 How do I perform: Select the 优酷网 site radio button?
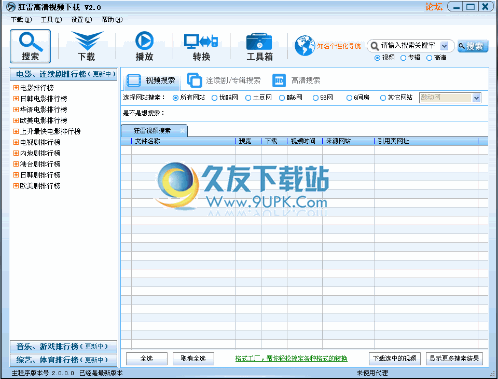pyautogui.click(x=214, y=98)
